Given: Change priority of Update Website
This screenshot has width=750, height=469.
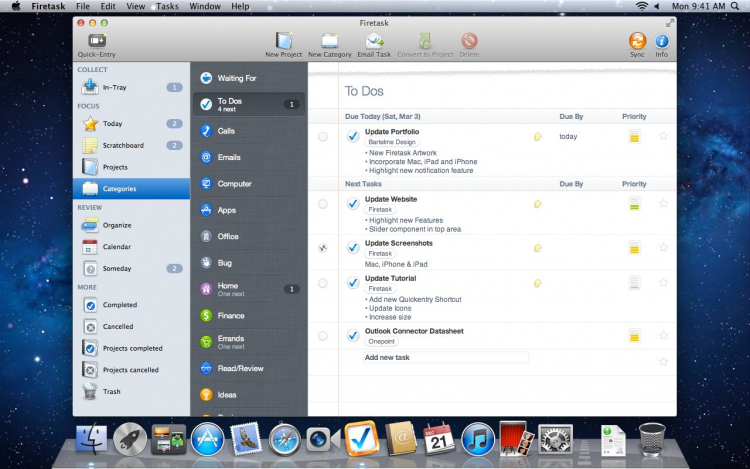Looking at the screenshot, I should tap(634, 204).
